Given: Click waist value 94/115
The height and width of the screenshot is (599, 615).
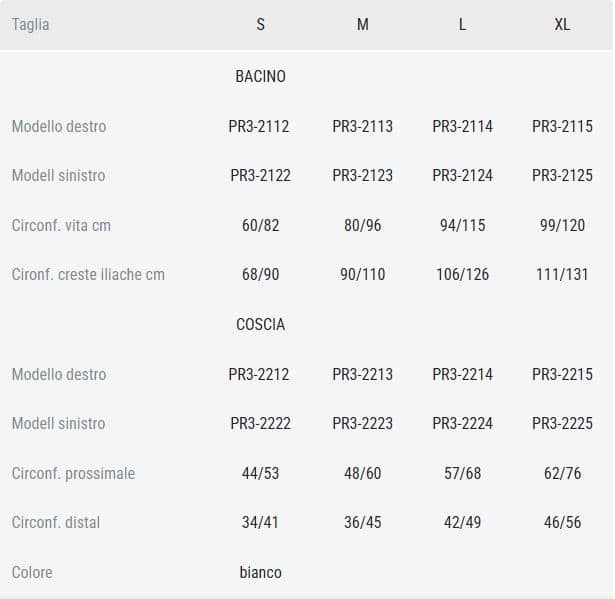Looking at the screenshot, I should pos(462,225).
